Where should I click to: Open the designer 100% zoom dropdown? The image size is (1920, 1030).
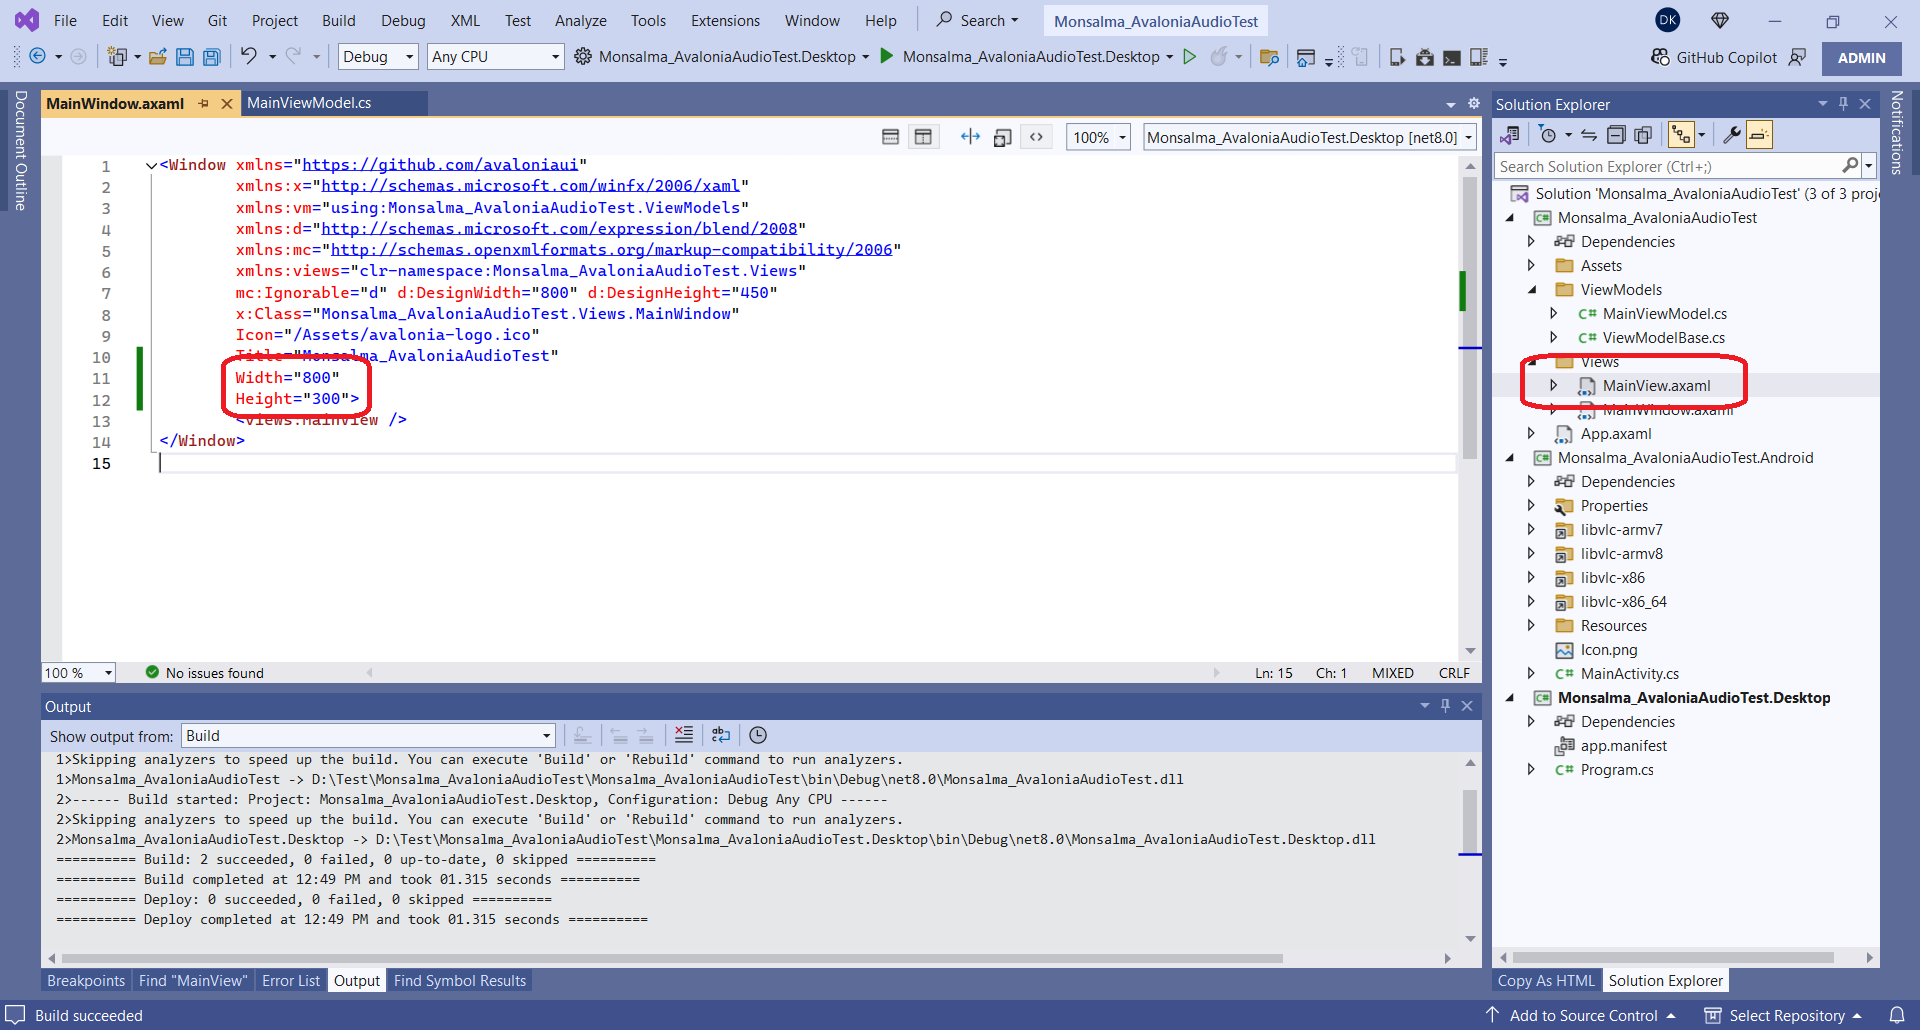tap(1099, 137)
